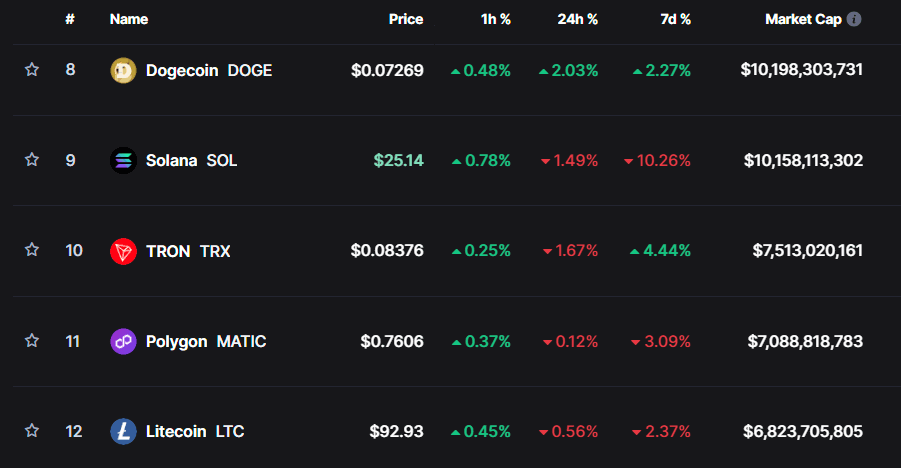Click Litecoin's market cap value
The height and width of the screenshot is (468, 901).
coord(803,431)
